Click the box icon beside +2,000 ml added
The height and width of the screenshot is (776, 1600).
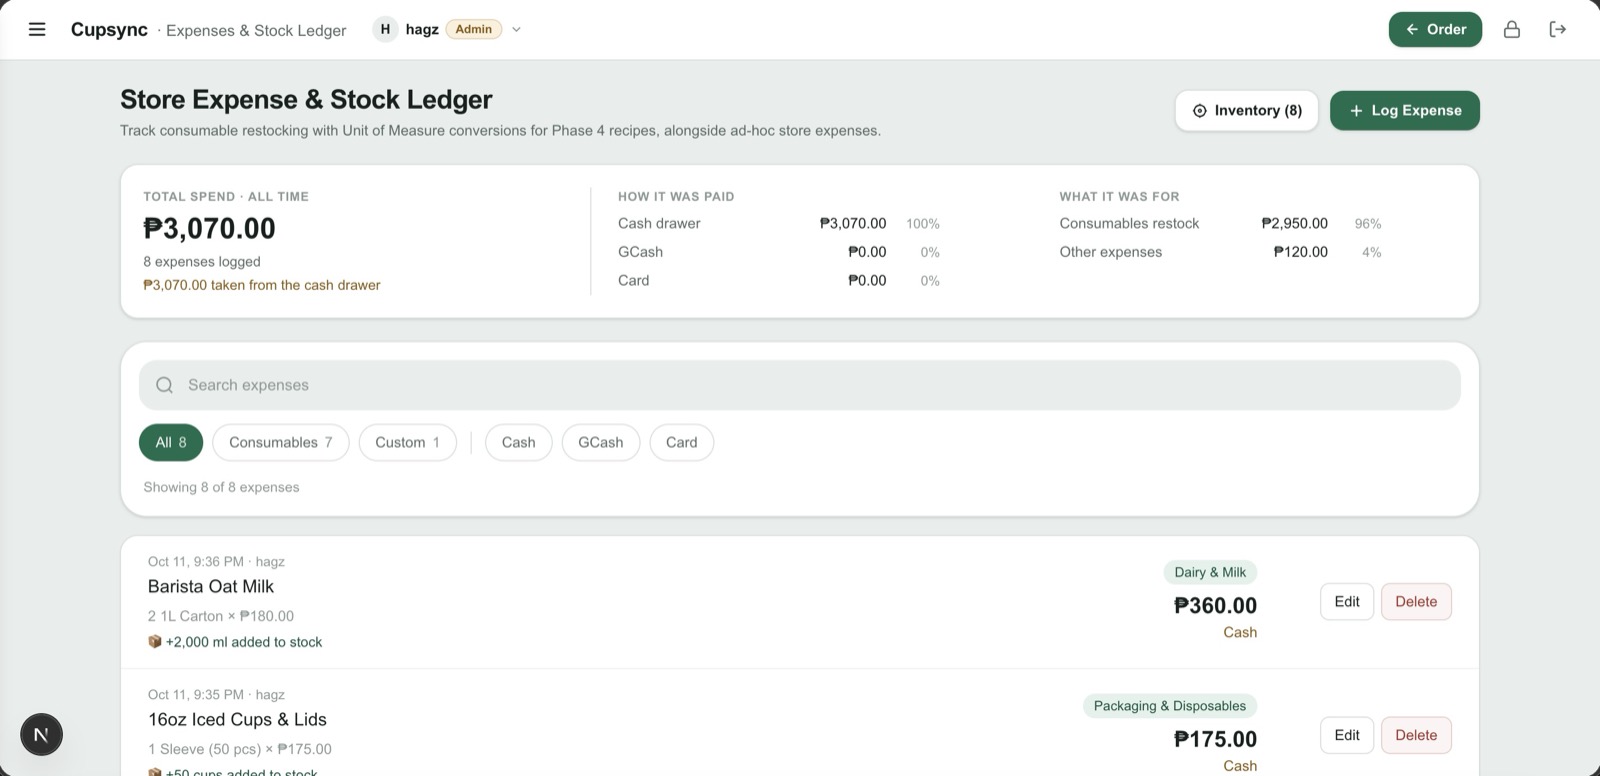tap(155, 642)
